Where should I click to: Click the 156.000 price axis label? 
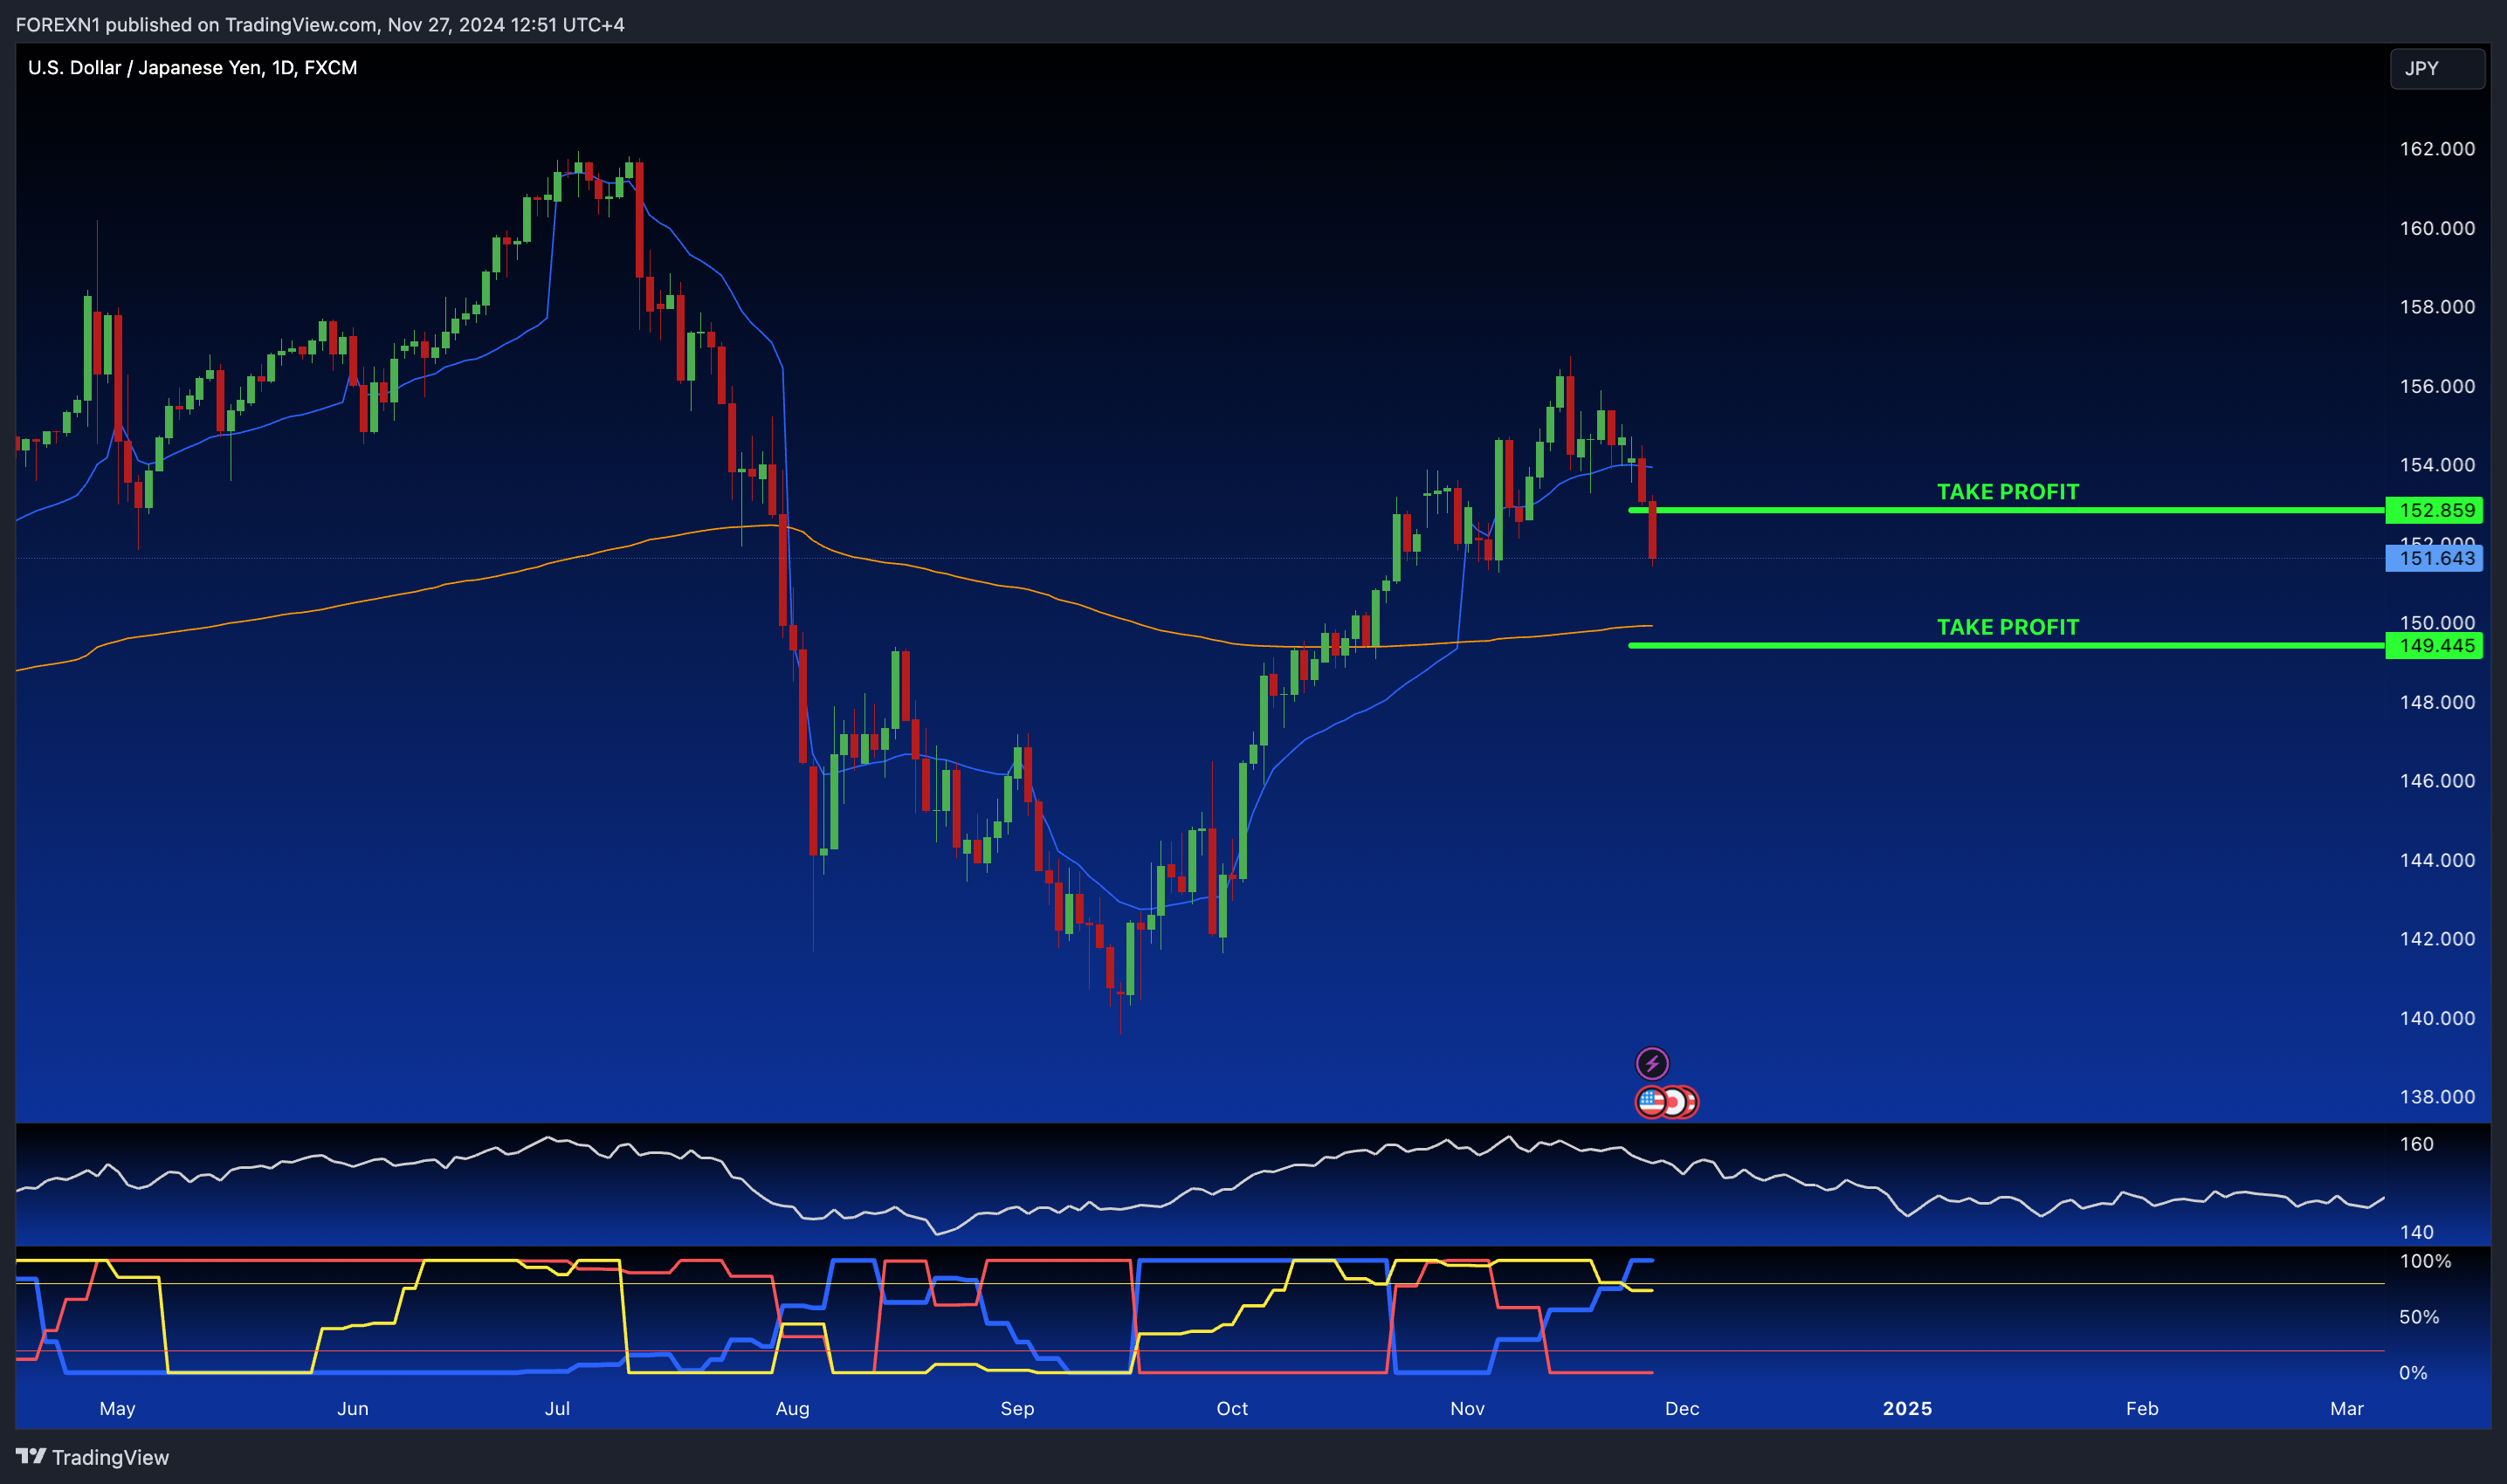tap(2437, 386)
